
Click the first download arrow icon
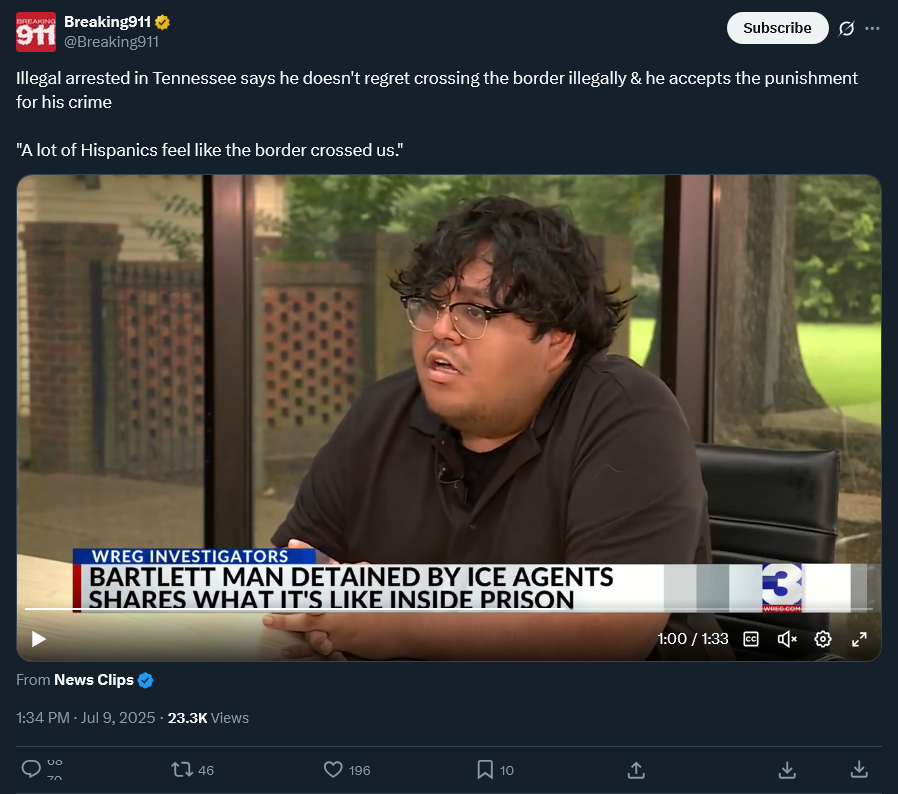click(787, 770)
